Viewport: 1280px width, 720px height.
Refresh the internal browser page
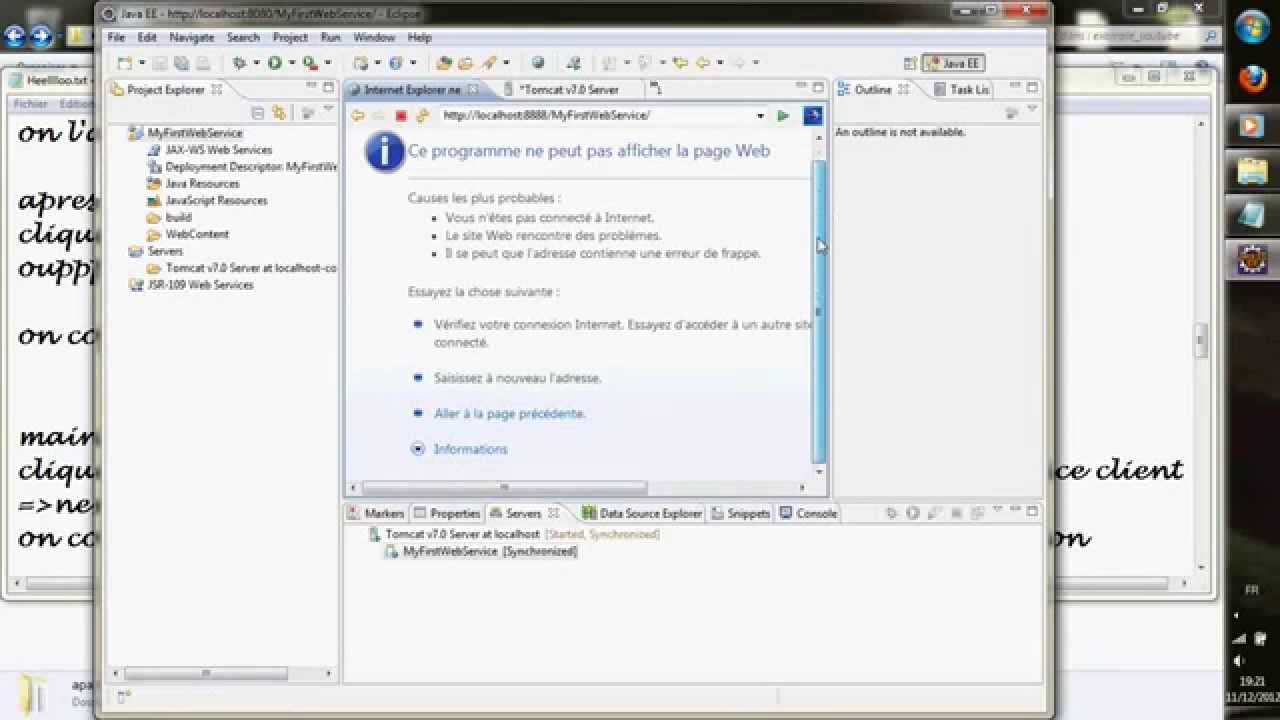click(x=422, y=116)
